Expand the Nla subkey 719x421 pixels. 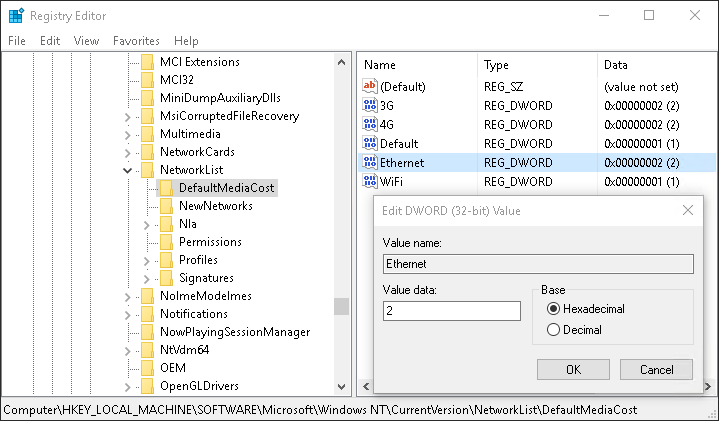coord(146,225)
